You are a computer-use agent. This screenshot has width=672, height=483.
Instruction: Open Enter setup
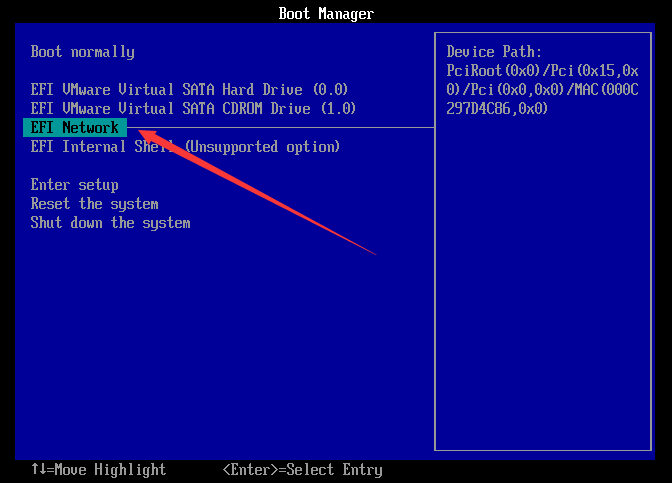tap(74, 185)
